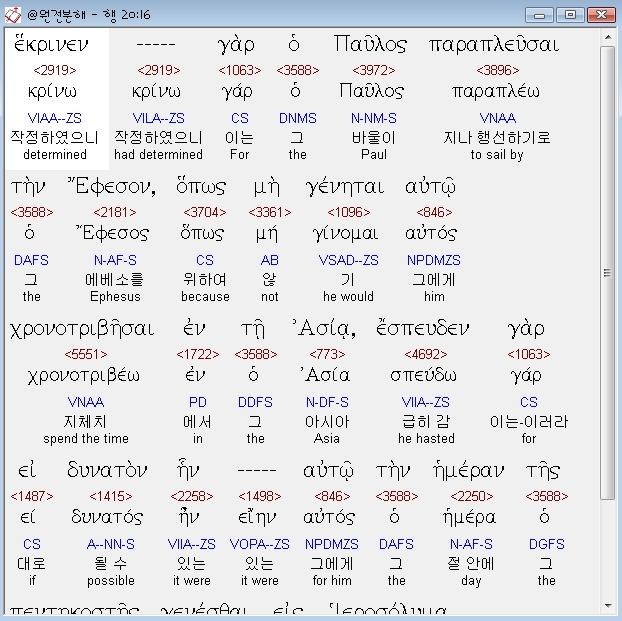Click the parsing code A--NN-S
The width and height of the screenshot is (622, 621).
pyautogui.click(x=111, y=544)
